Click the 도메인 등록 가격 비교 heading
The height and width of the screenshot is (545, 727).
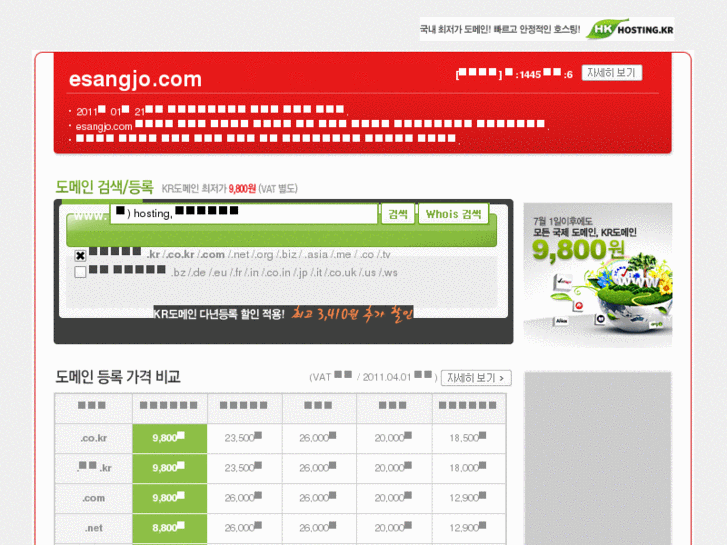pos(118,377)
